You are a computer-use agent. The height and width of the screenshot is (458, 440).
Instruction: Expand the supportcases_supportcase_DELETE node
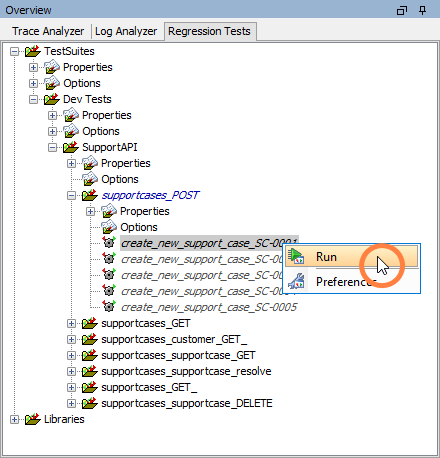71,403
